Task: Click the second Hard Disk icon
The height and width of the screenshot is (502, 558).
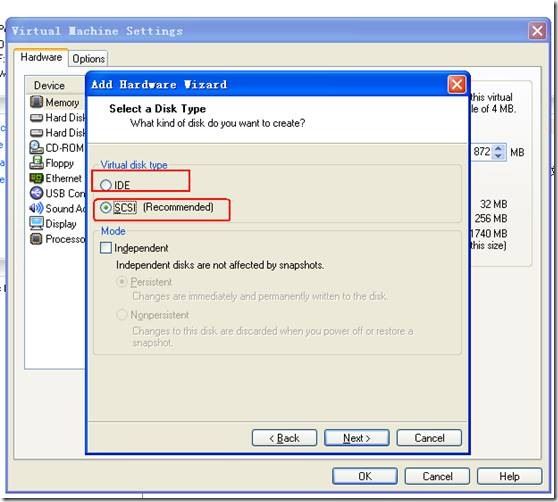Action: tap(36, 133)
